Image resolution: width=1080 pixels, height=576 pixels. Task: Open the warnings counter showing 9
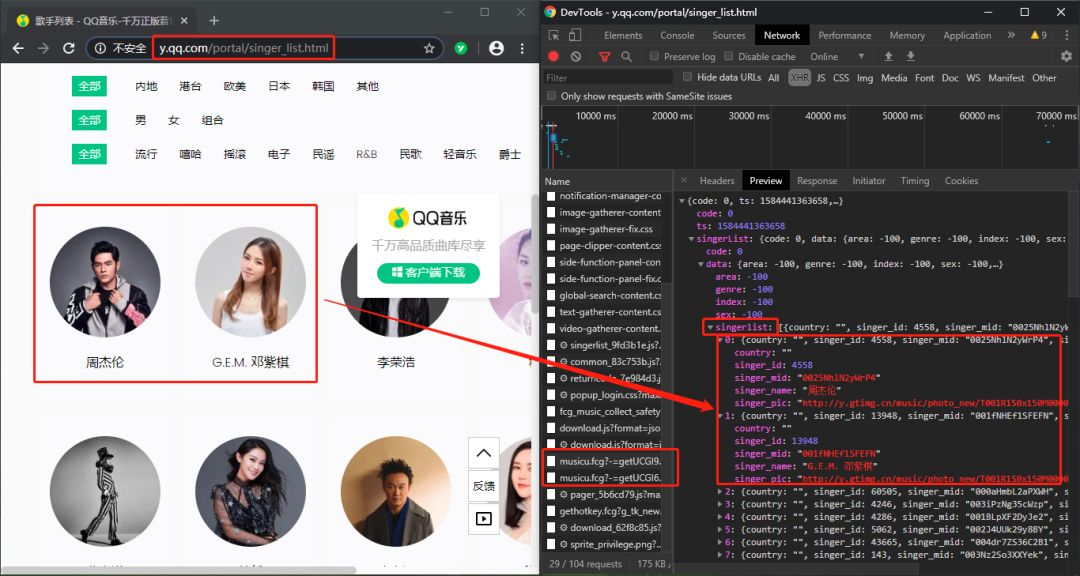[x=1039, y=35]
